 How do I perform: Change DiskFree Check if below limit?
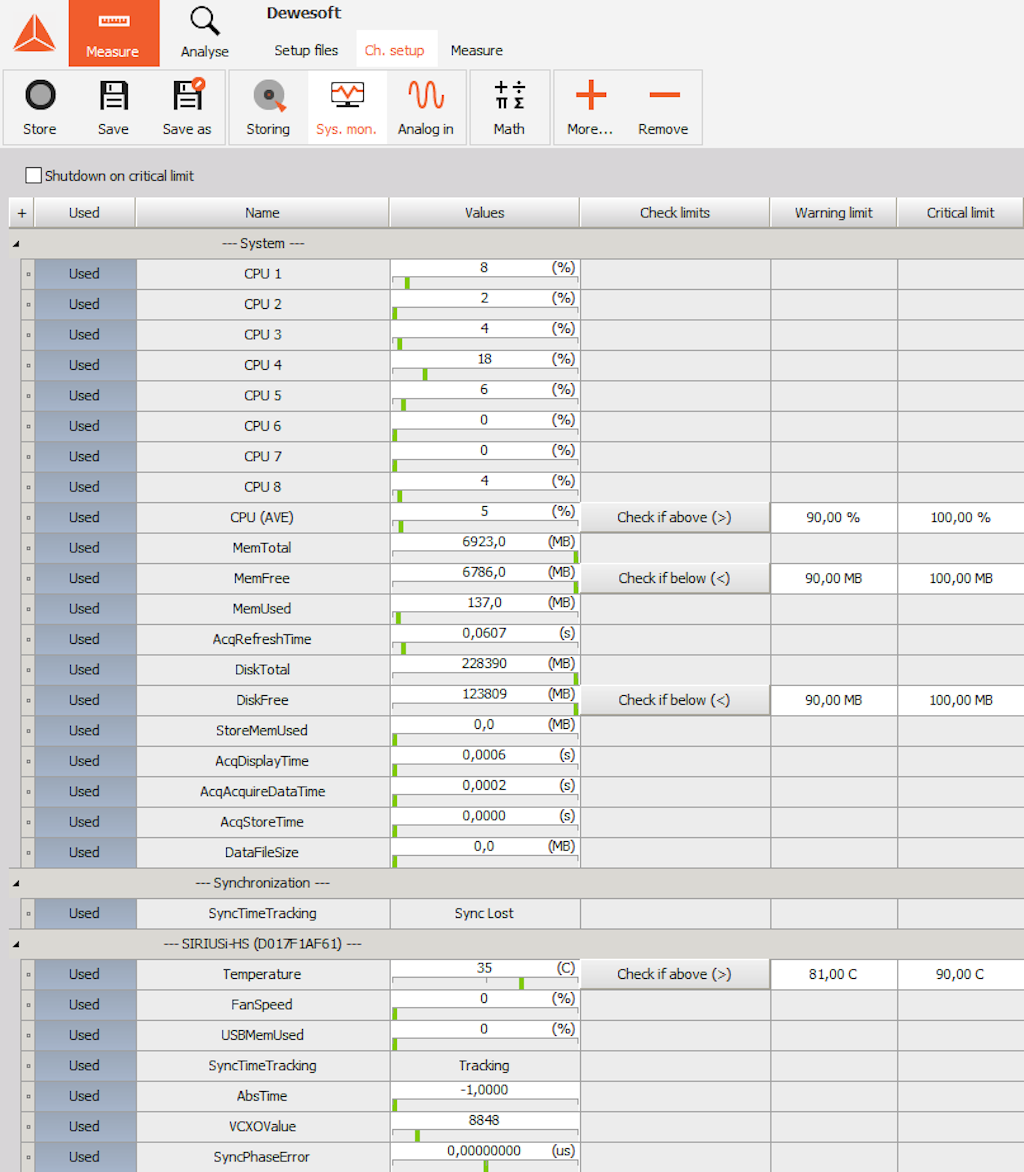point(675,700)
